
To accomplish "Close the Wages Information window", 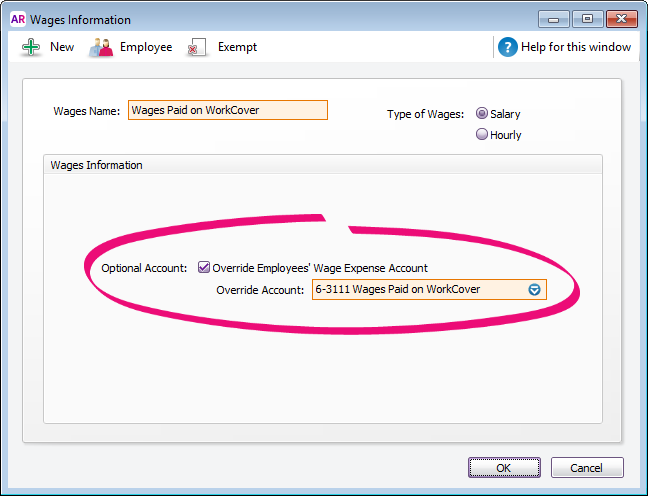I will [622, 19].
